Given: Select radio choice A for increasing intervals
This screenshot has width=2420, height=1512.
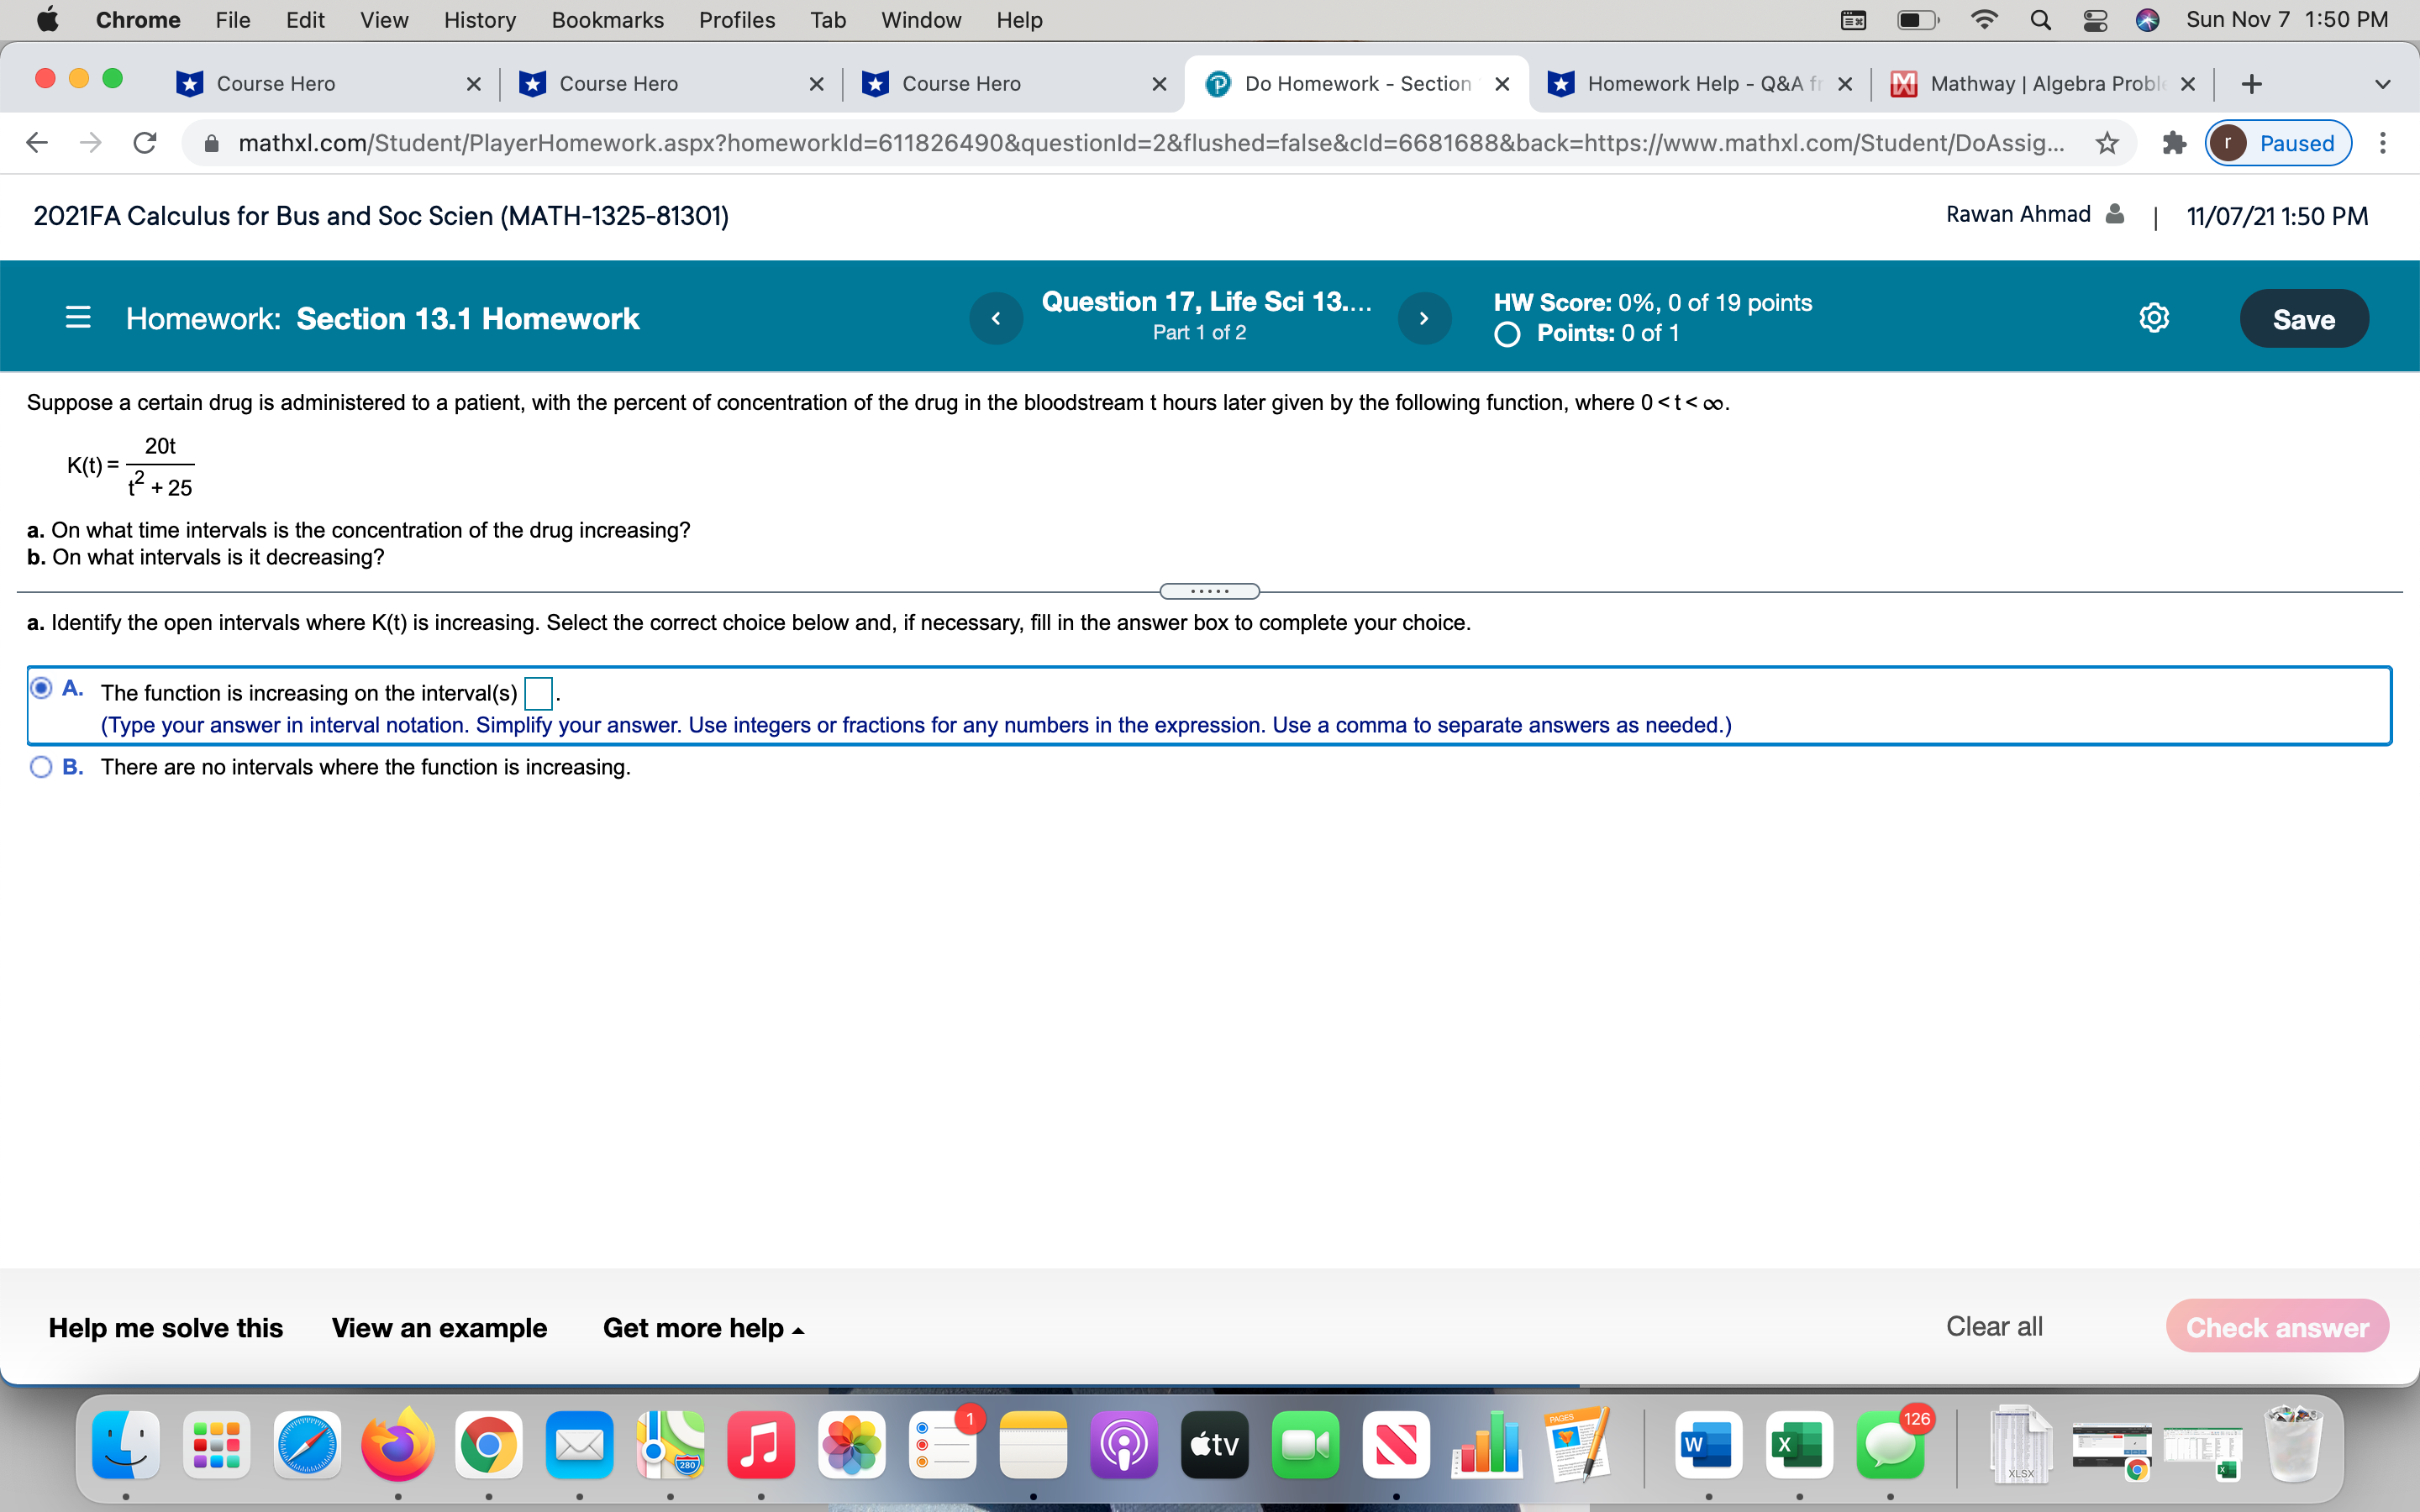Looking at the screenshot, I should [41, 688].
